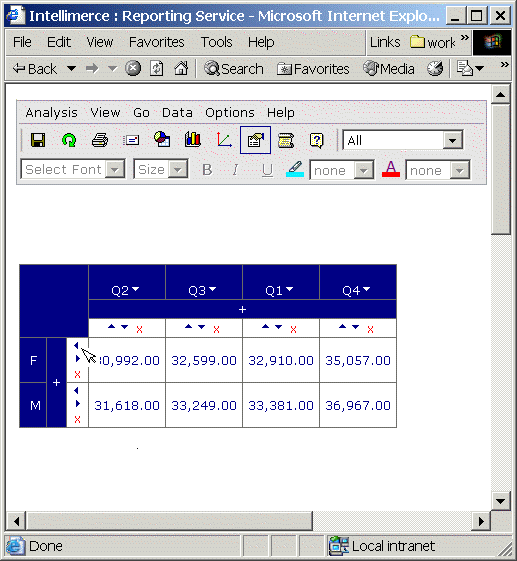Click the browser Forward arrow

pyautogui.click(x=92, y=68)
